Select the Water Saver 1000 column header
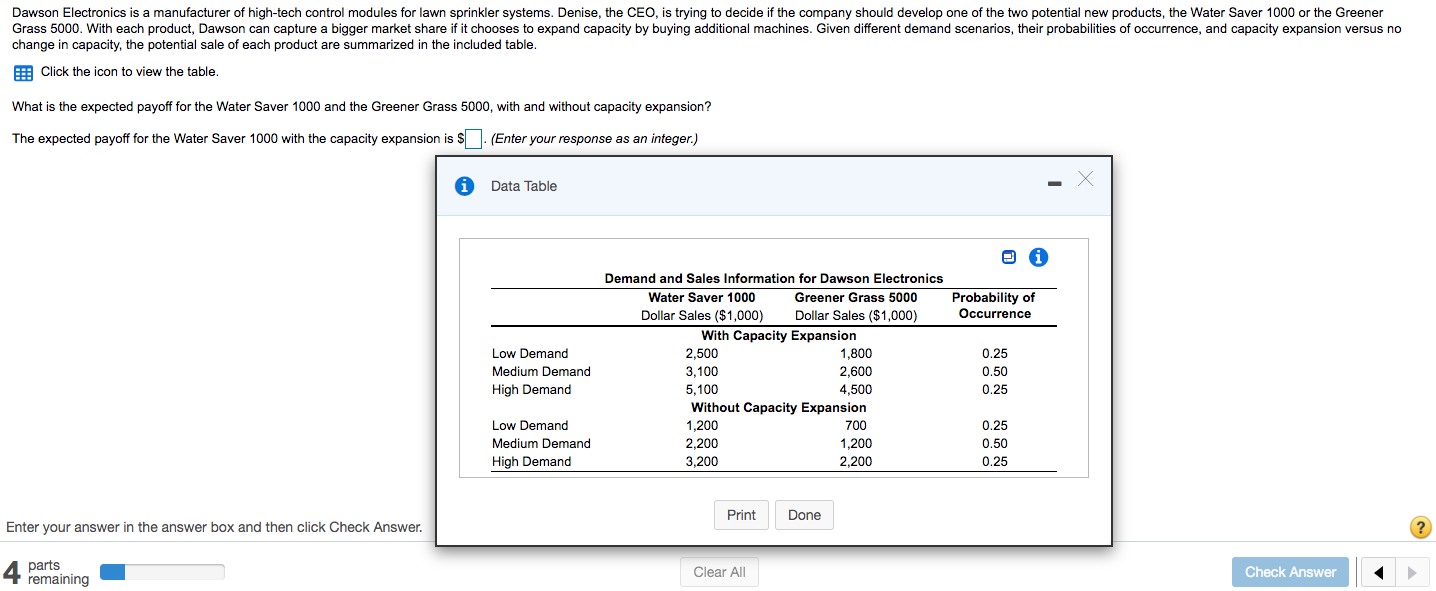The image size is (1436, 591). pyautogui.click(x=702, y=297)
